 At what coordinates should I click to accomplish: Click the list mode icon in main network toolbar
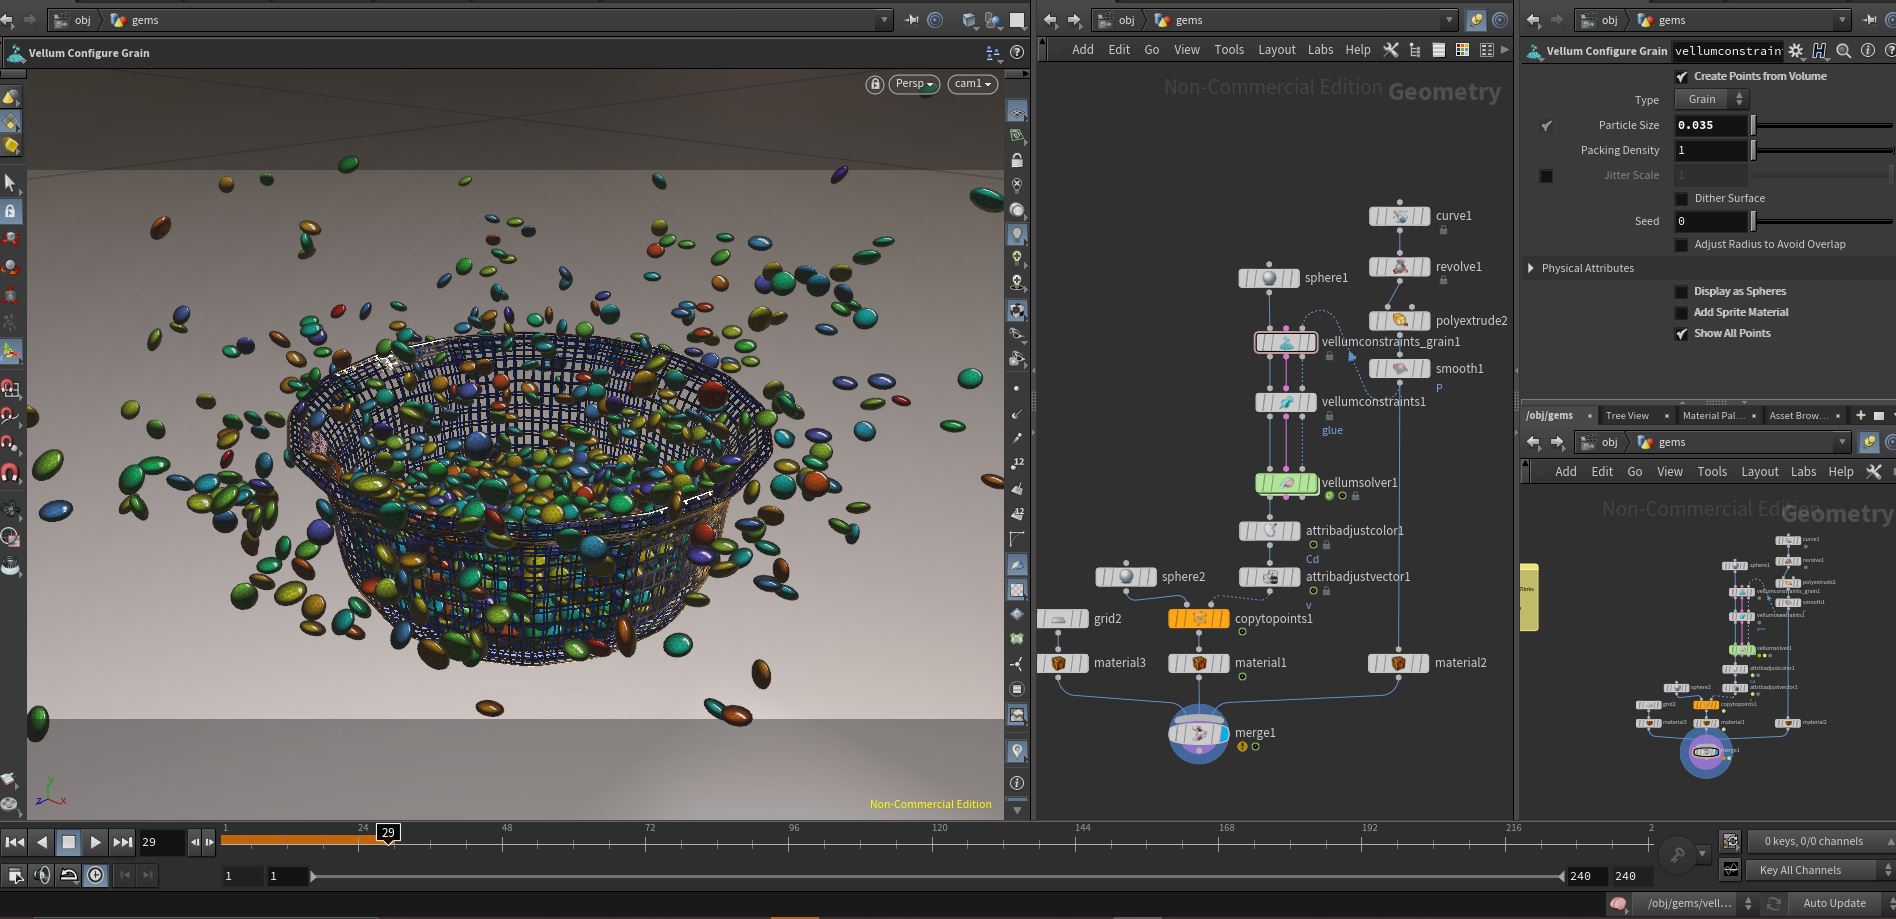(1438, 50)
